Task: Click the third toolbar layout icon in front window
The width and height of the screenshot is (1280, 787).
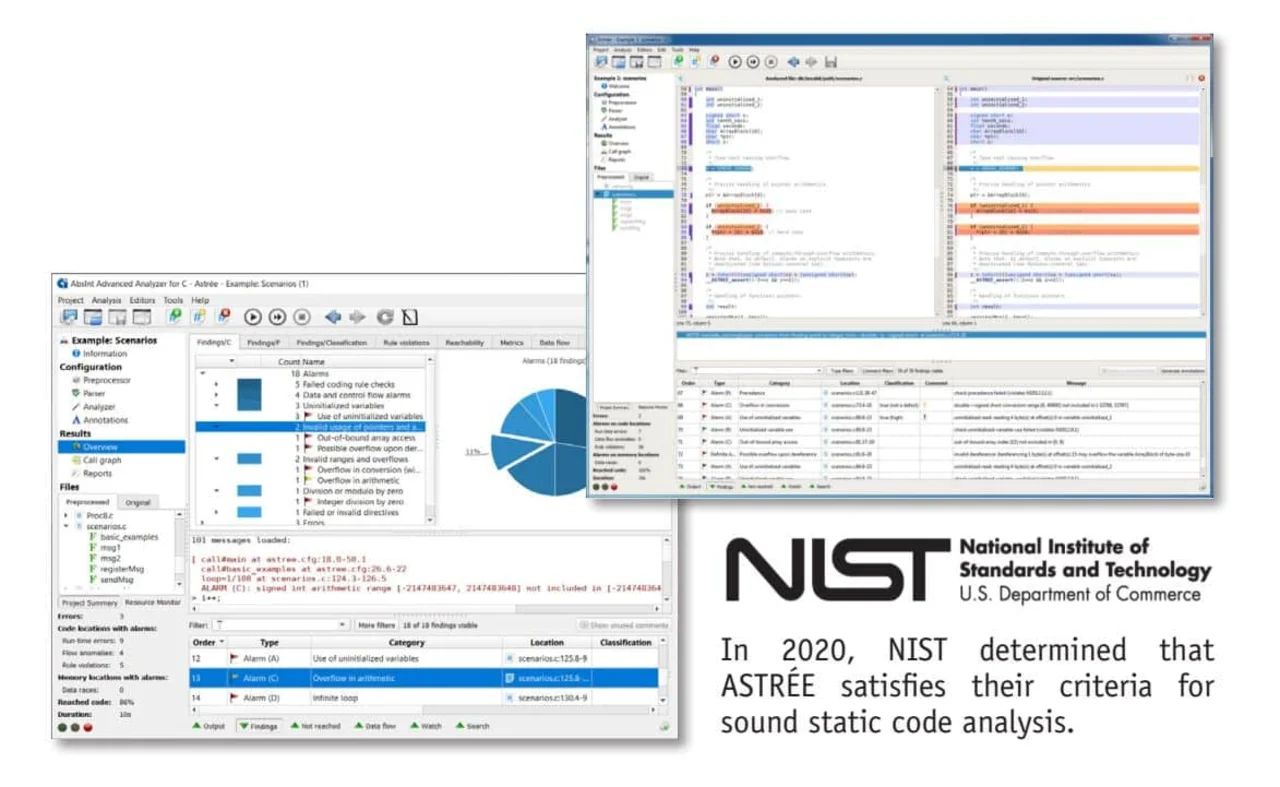Action: point(117,317)
